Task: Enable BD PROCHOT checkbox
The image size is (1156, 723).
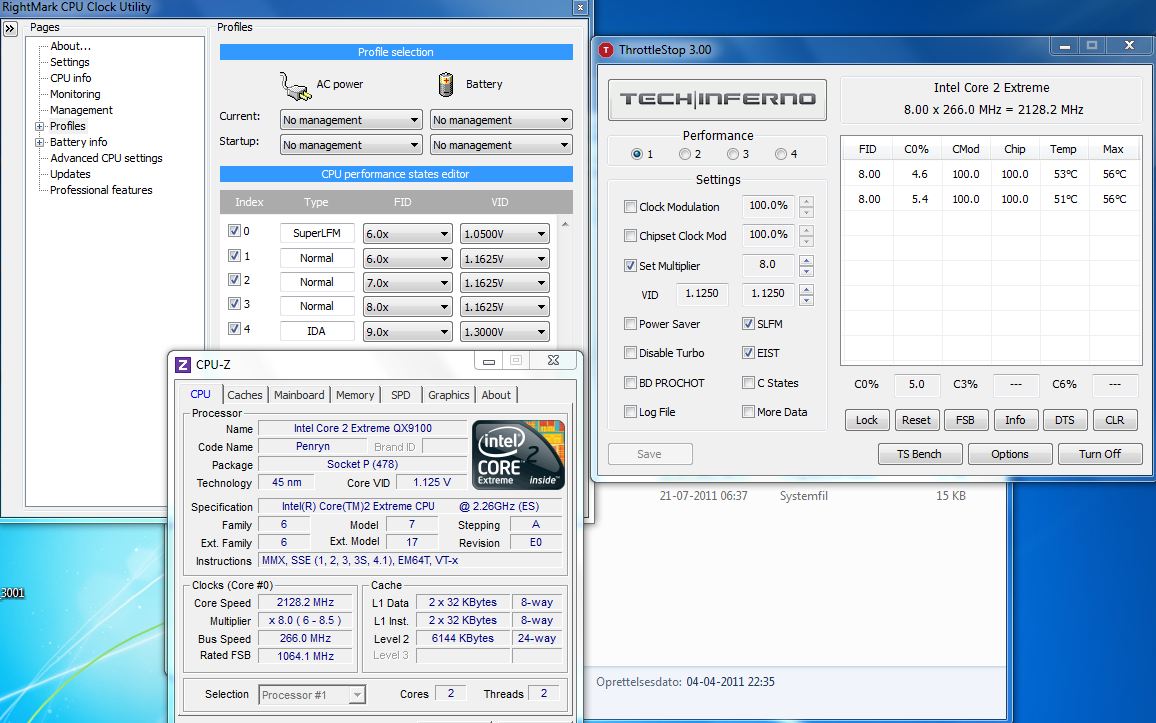Action: tap(630, 383)
